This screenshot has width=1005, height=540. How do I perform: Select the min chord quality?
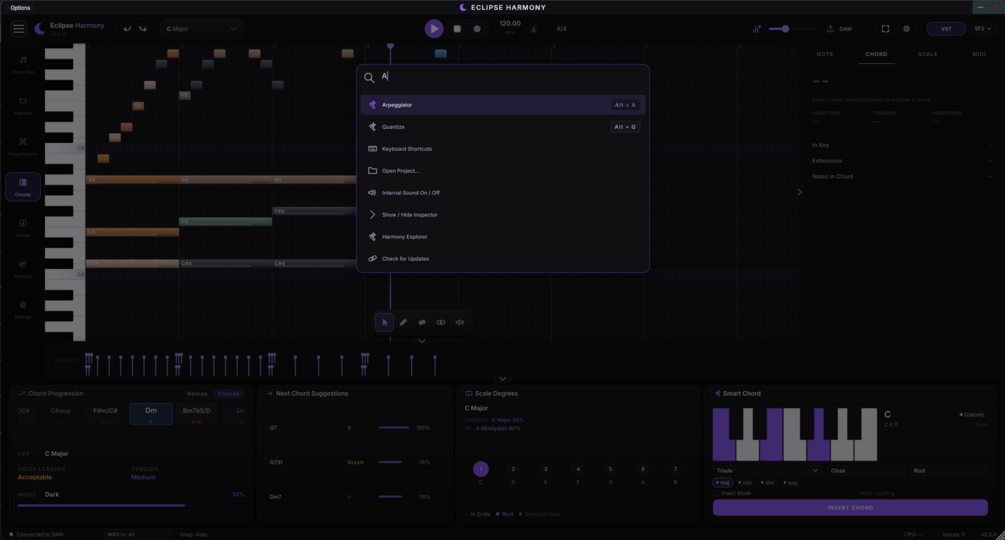(x=745, y=483)
